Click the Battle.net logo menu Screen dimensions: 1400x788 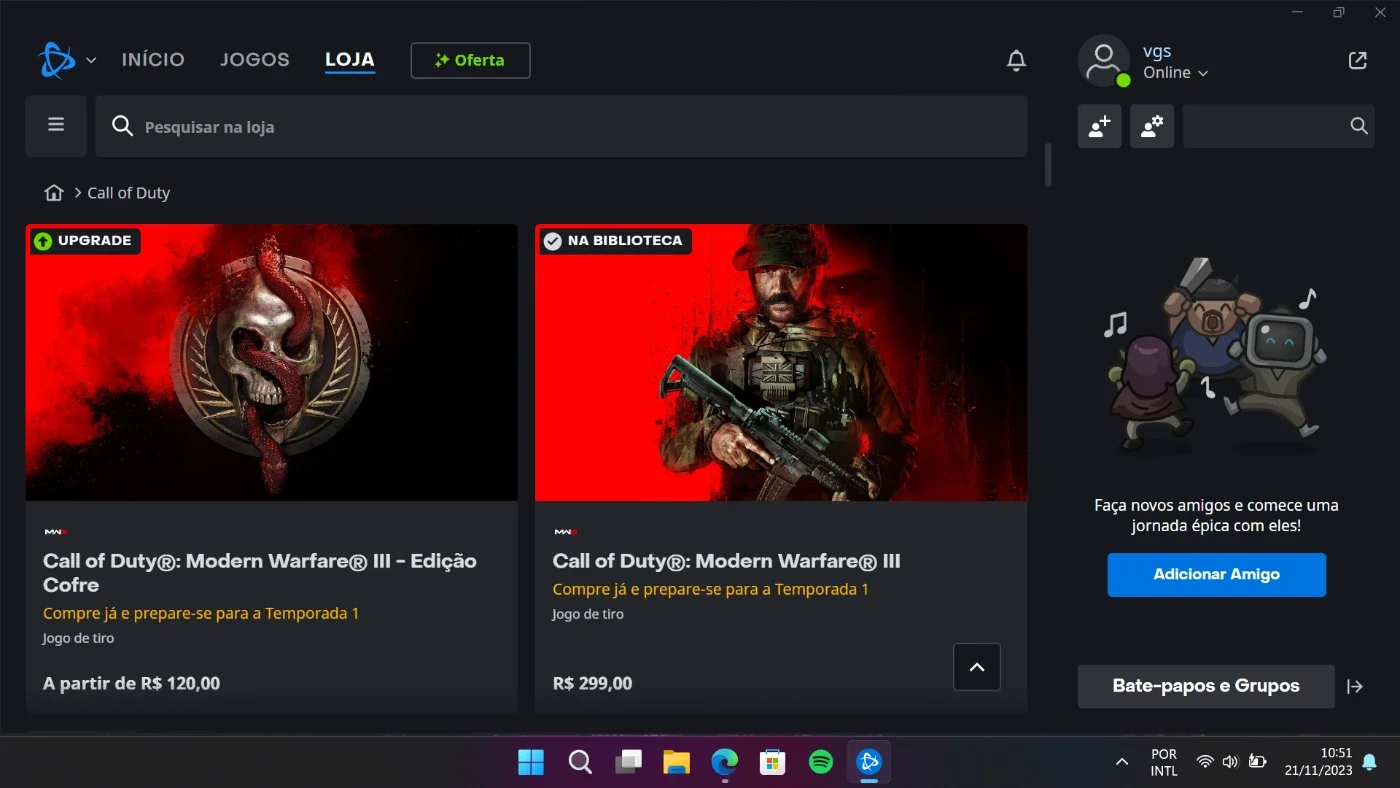pyautogui.click(x=66, y=60)
